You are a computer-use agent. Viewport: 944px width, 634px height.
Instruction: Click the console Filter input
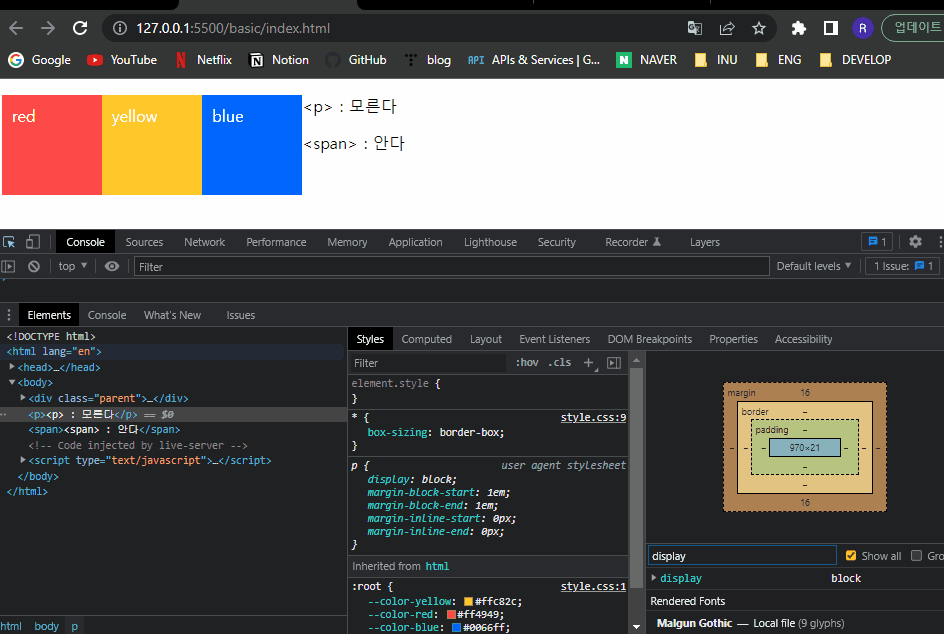pos(452,266)
